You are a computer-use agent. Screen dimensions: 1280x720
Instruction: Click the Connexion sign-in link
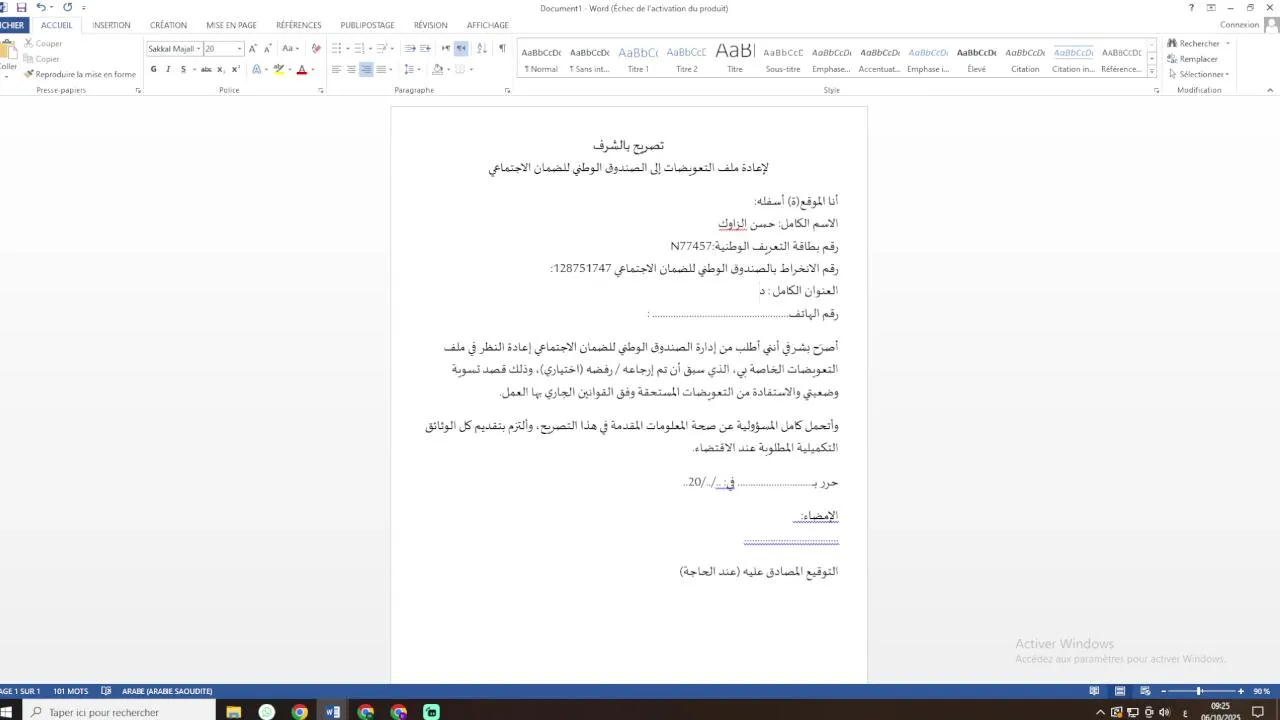(1239, 25)
